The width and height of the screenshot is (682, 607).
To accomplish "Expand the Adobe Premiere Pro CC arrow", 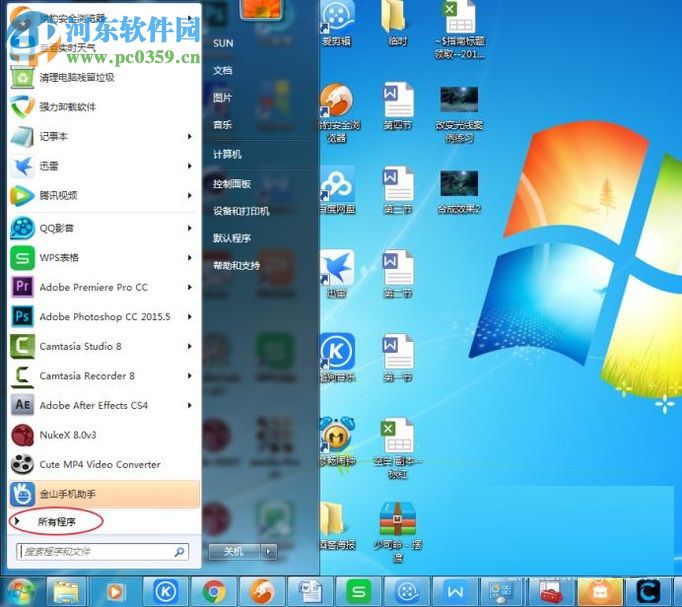I will (x=190, y=287).
